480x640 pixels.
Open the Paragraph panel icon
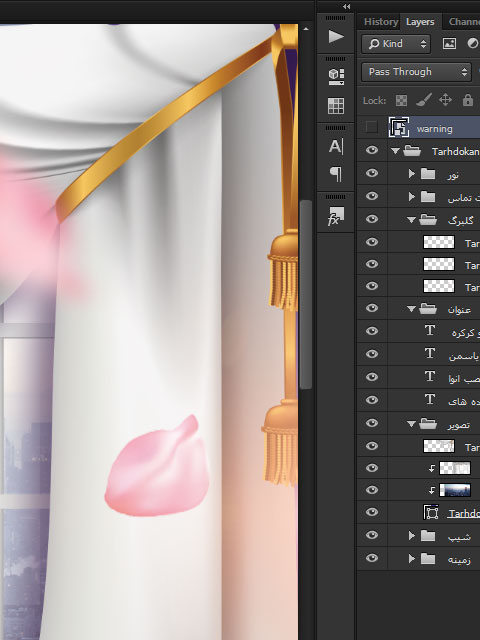coord(336,174)
